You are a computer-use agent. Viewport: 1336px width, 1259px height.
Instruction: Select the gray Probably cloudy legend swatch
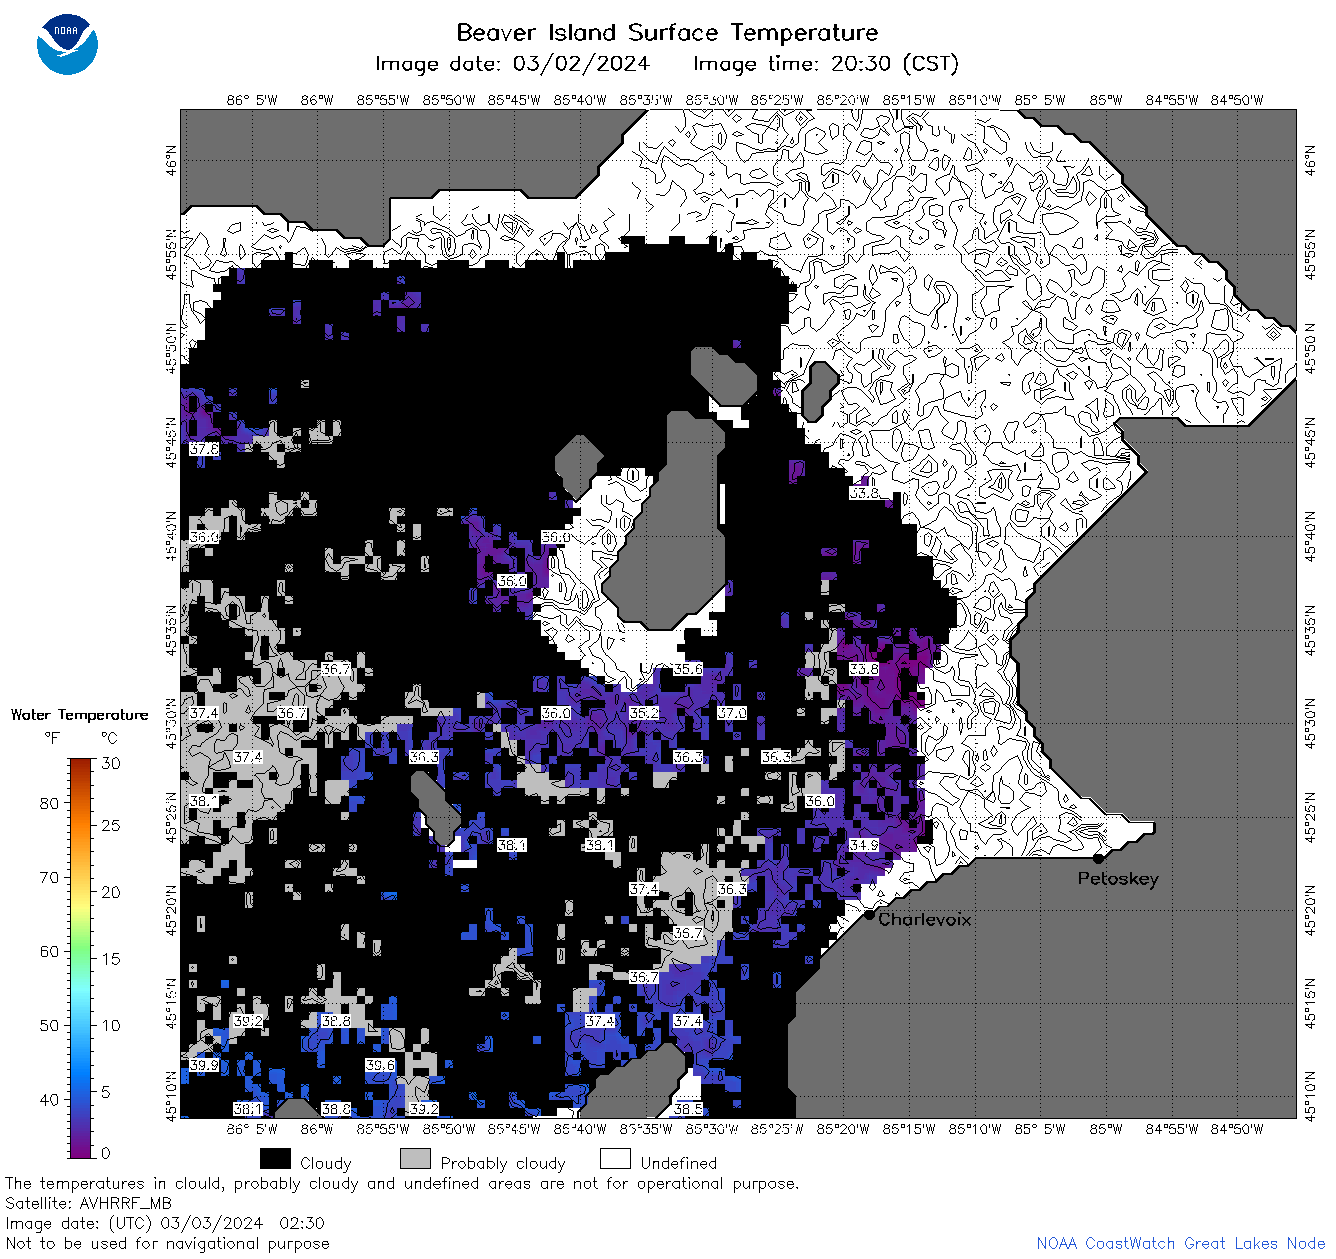tap(415, 1158)
